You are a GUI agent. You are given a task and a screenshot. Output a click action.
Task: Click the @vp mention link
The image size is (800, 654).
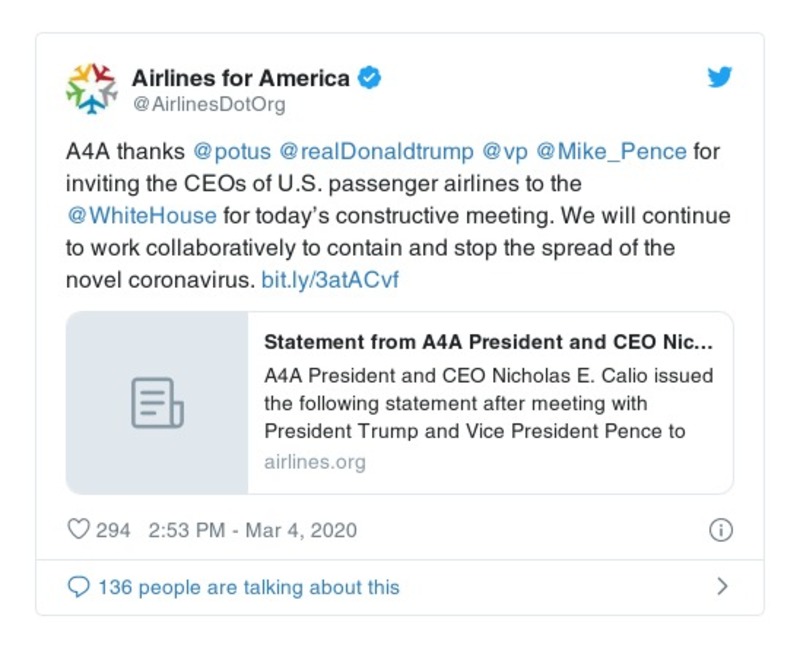[504, 152]
